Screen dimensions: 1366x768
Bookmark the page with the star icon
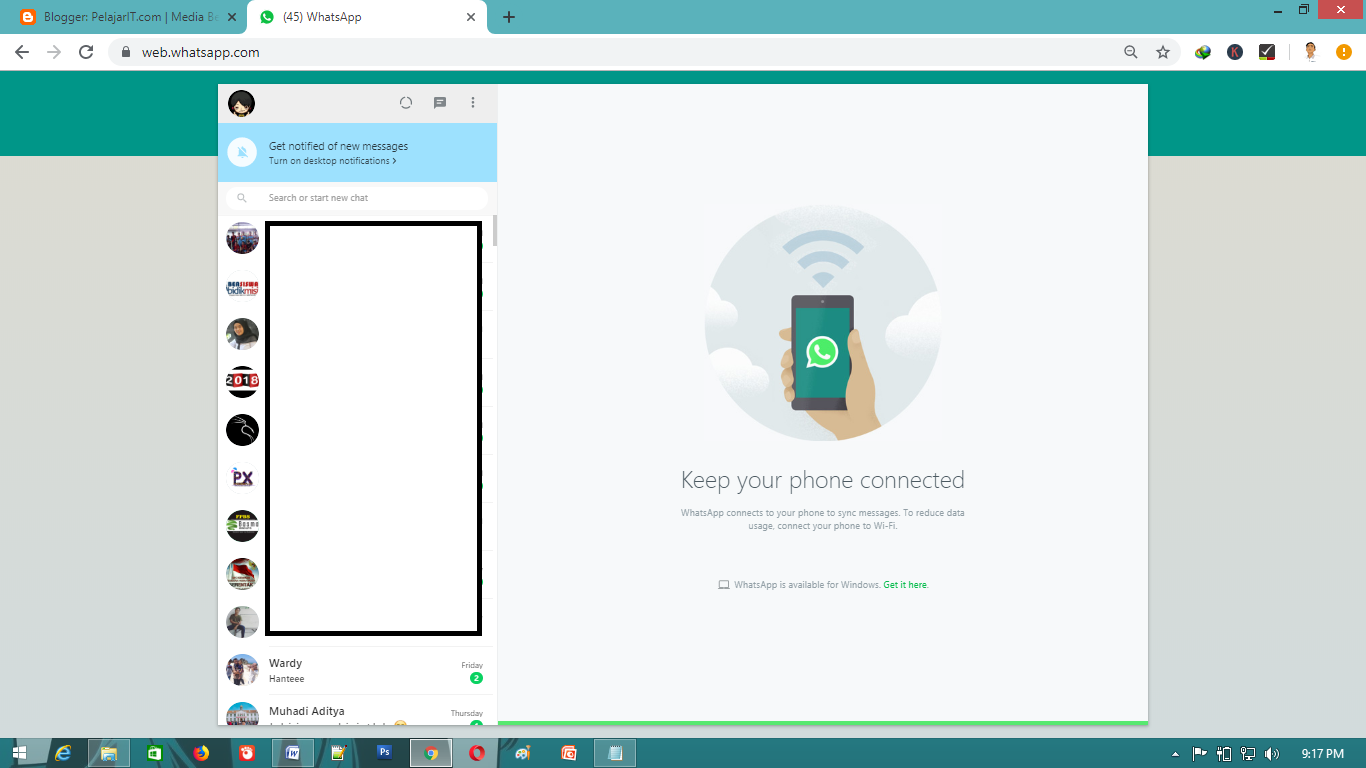click(x=1162, y=50)
